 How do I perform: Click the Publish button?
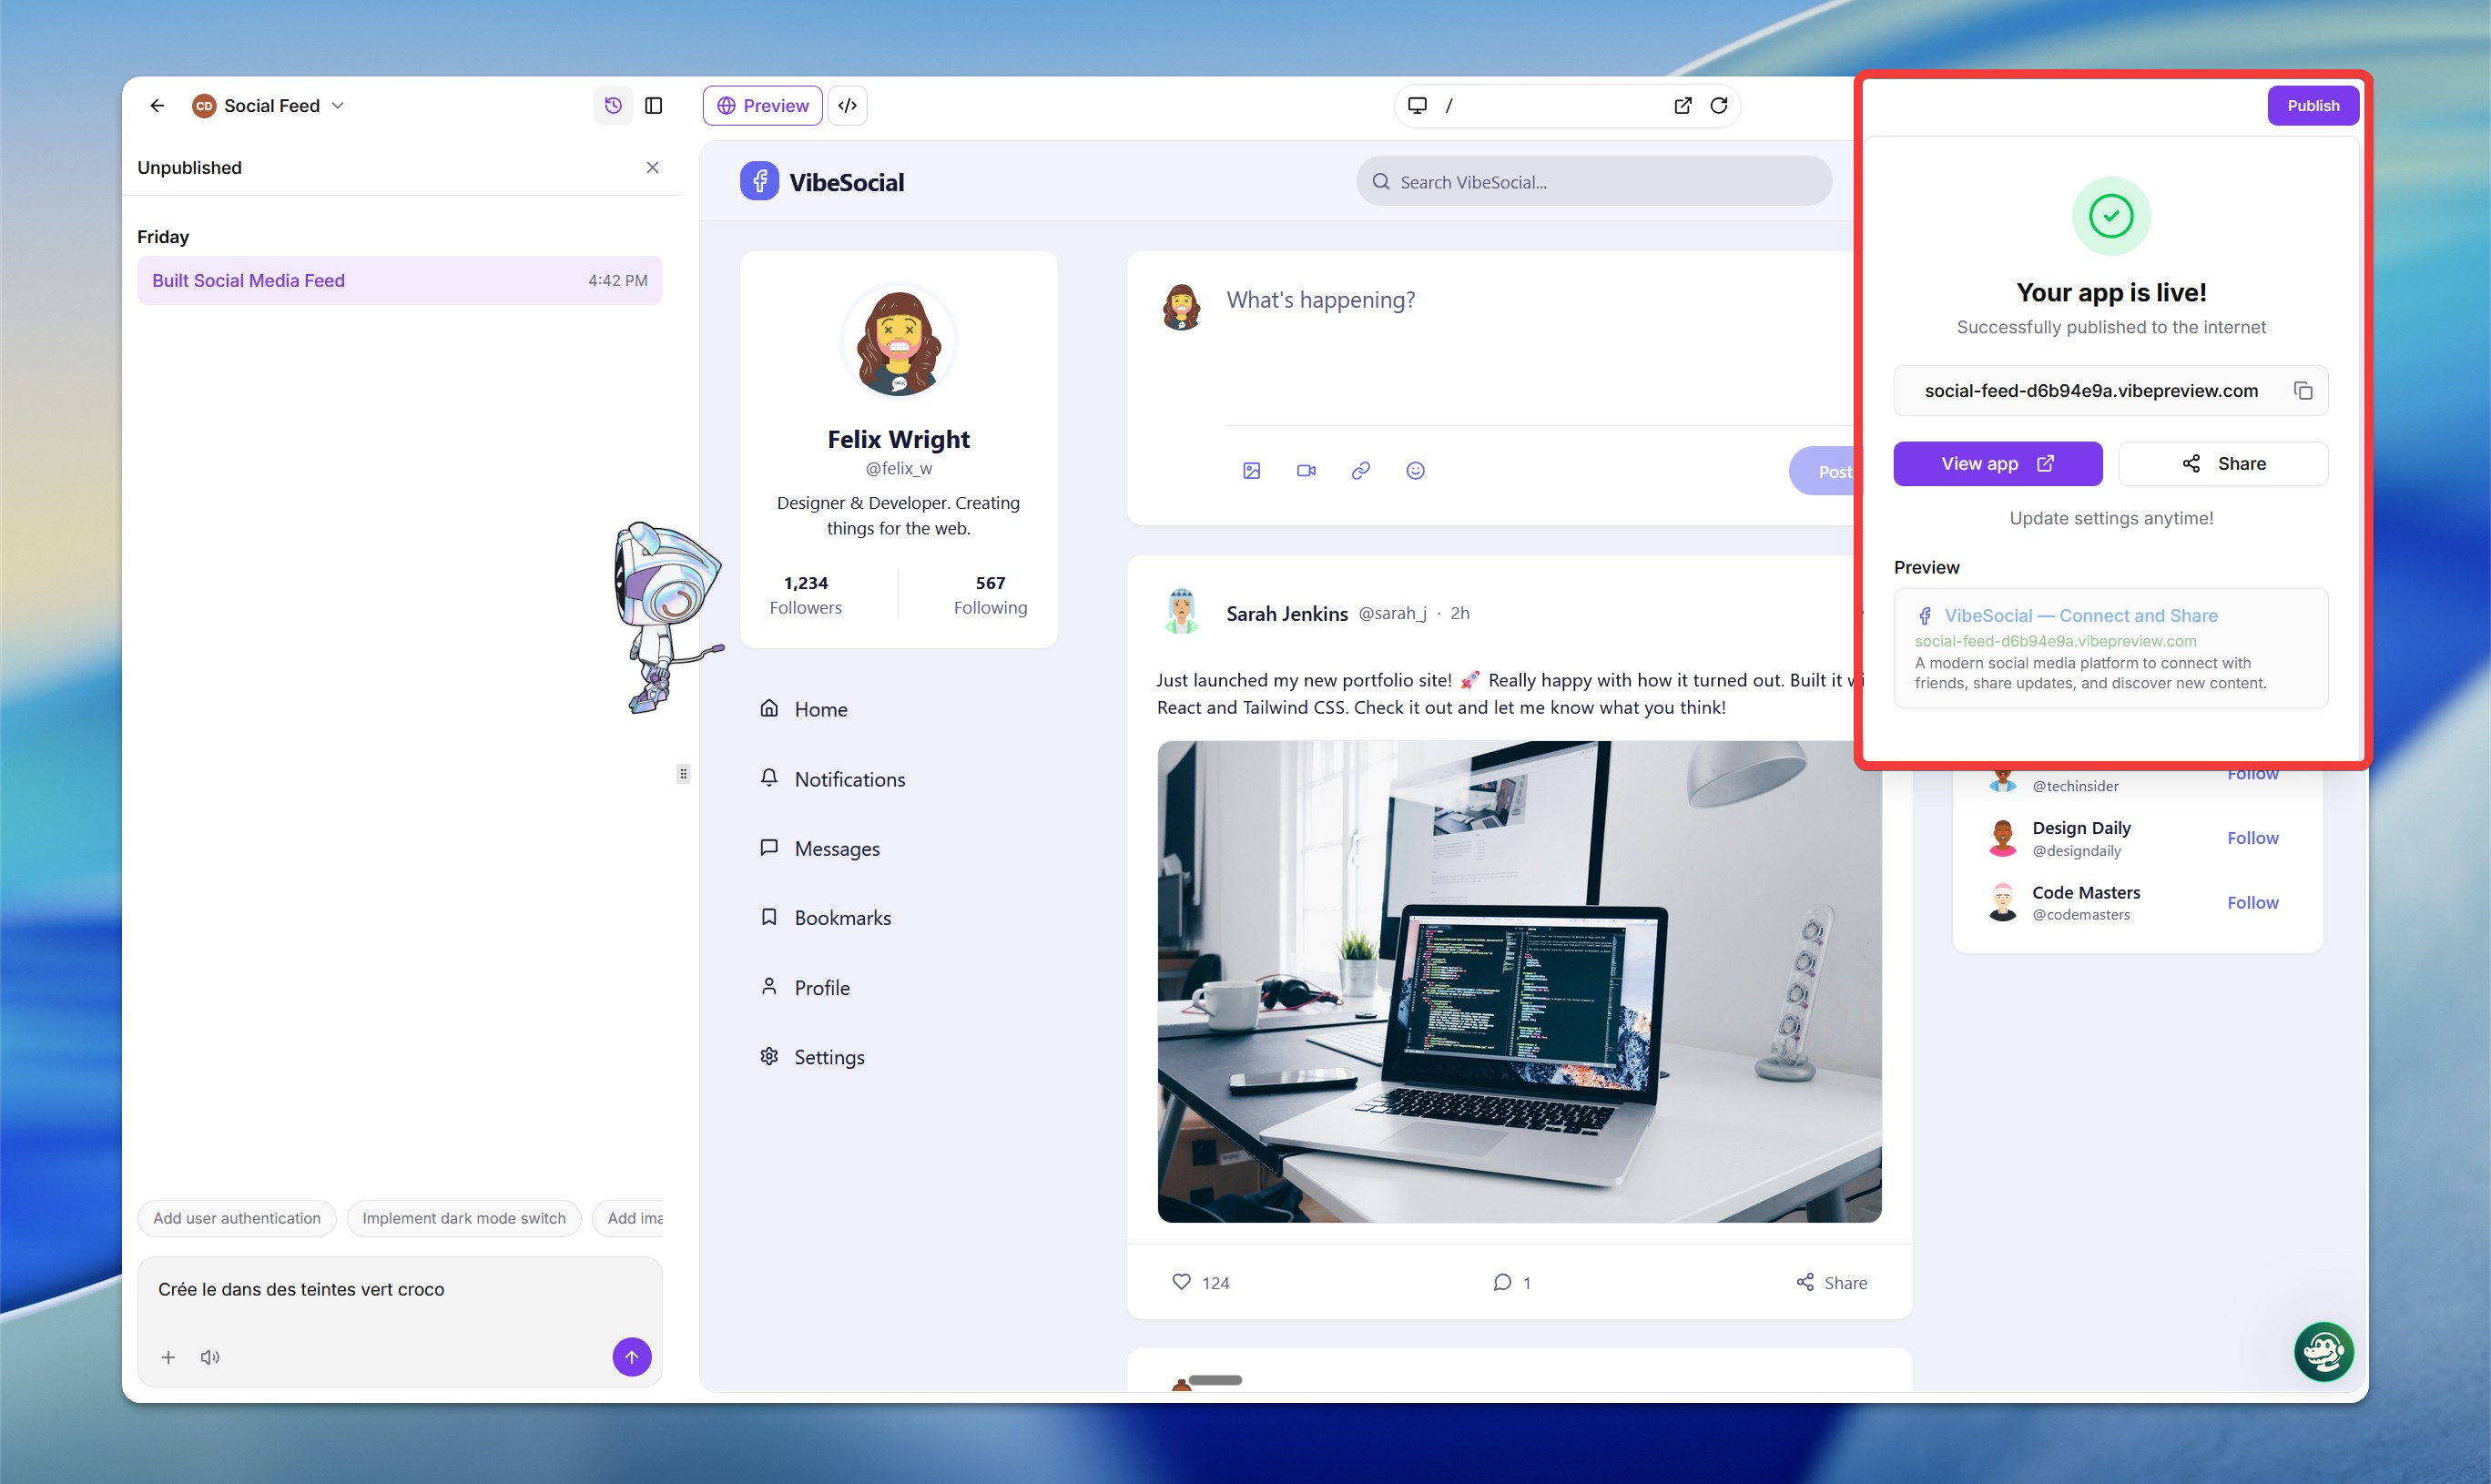pyautogui.click(x=2312, y=105)
